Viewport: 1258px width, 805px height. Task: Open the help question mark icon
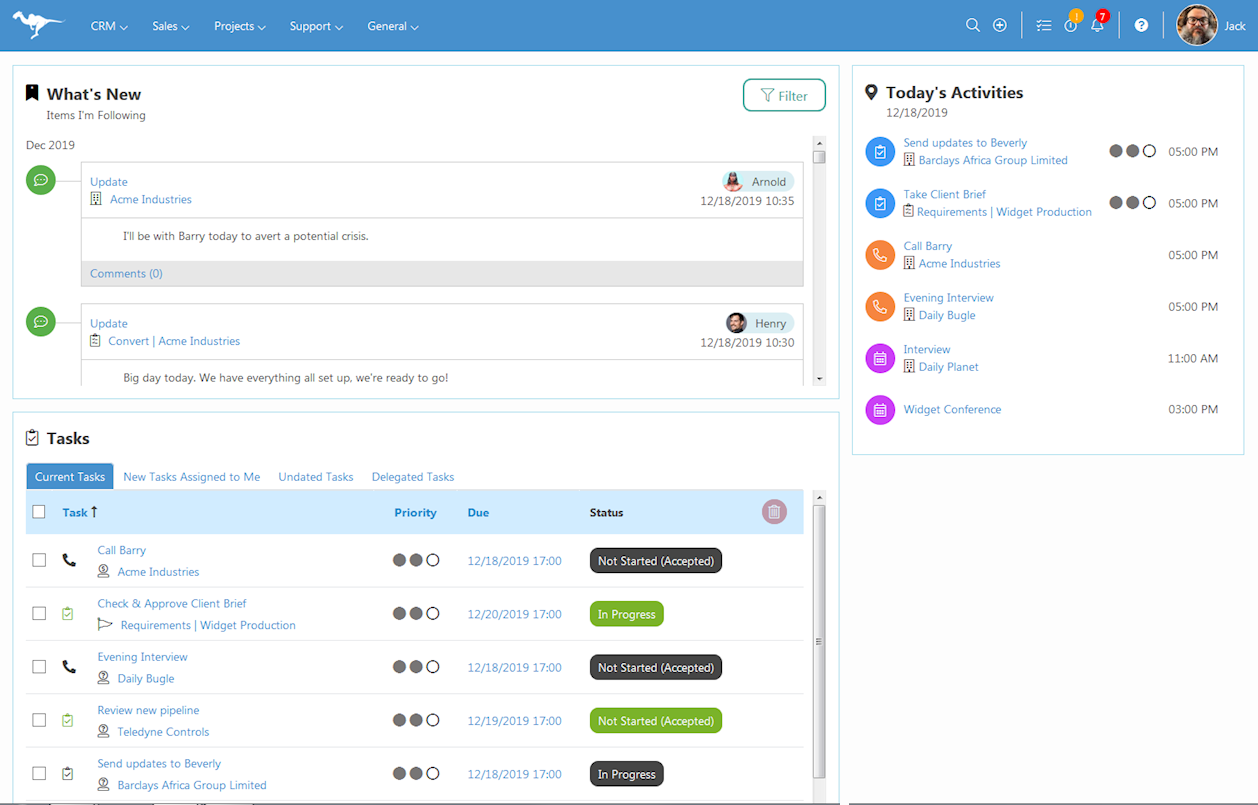pos(1141,26)
